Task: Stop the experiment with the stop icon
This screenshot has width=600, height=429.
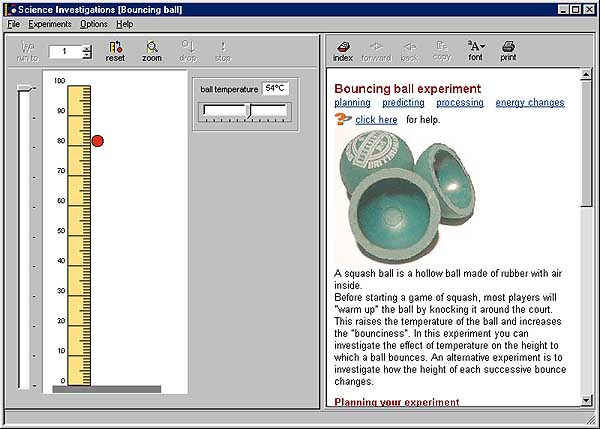Action: (223, 52)
